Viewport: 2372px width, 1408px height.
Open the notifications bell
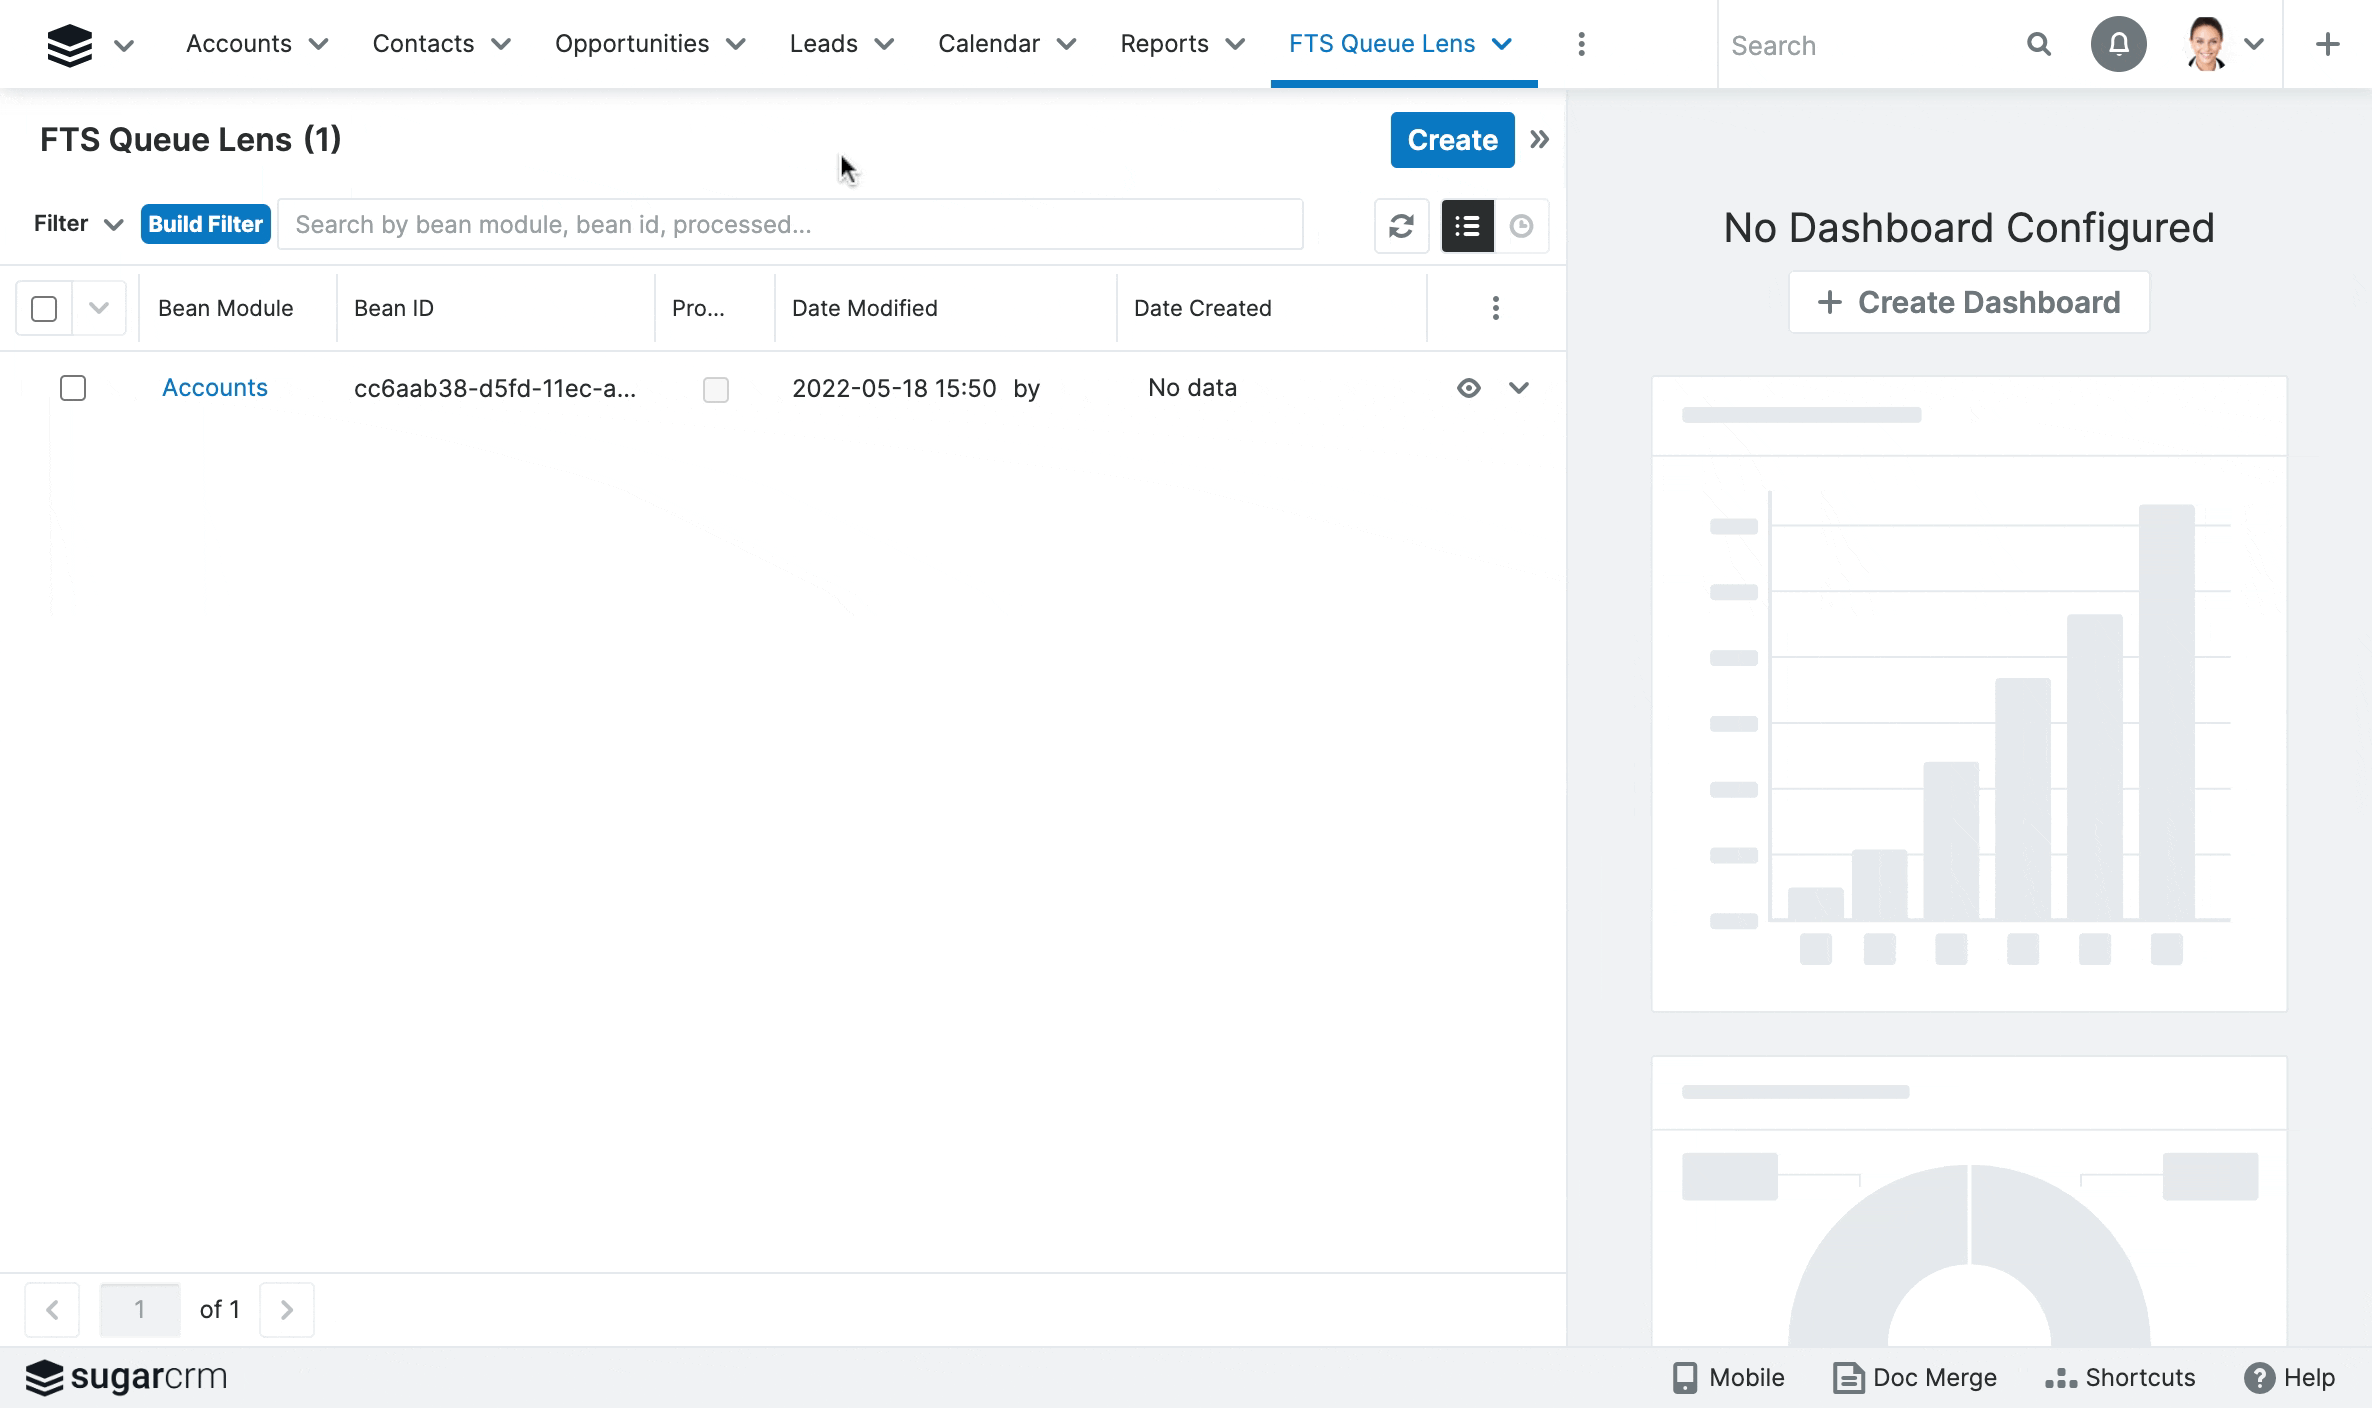point(2118,45)
